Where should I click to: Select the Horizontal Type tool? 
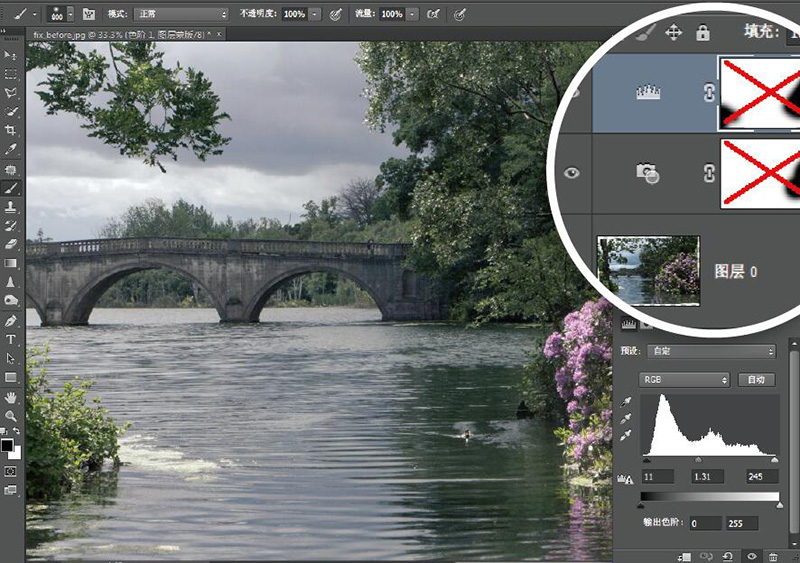click(10, 339)
